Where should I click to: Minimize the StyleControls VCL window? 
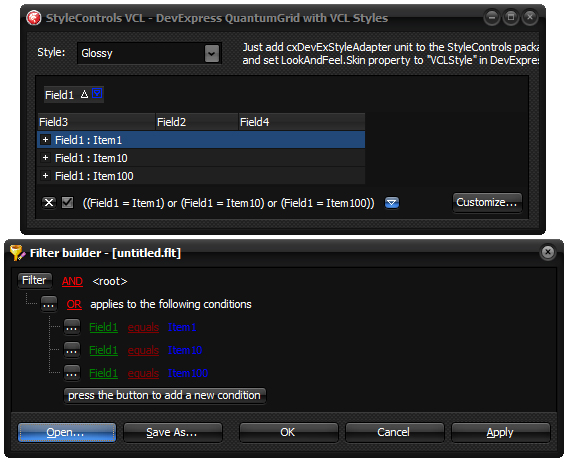pos(492,17)
